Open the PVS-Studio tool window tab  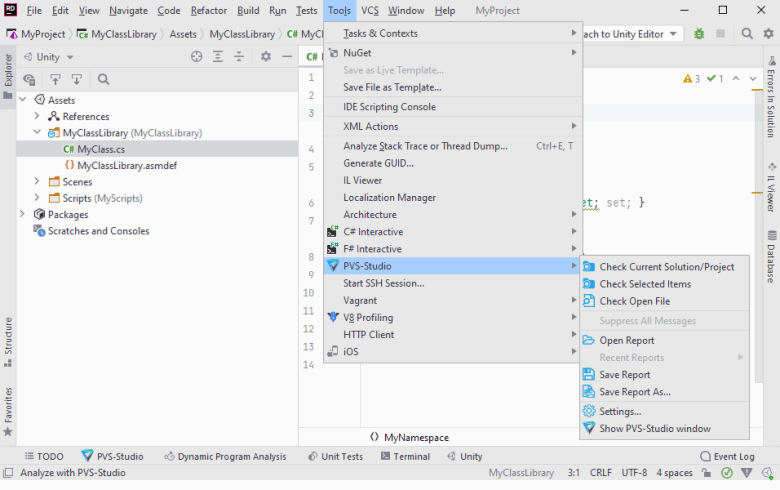point(112,456)
